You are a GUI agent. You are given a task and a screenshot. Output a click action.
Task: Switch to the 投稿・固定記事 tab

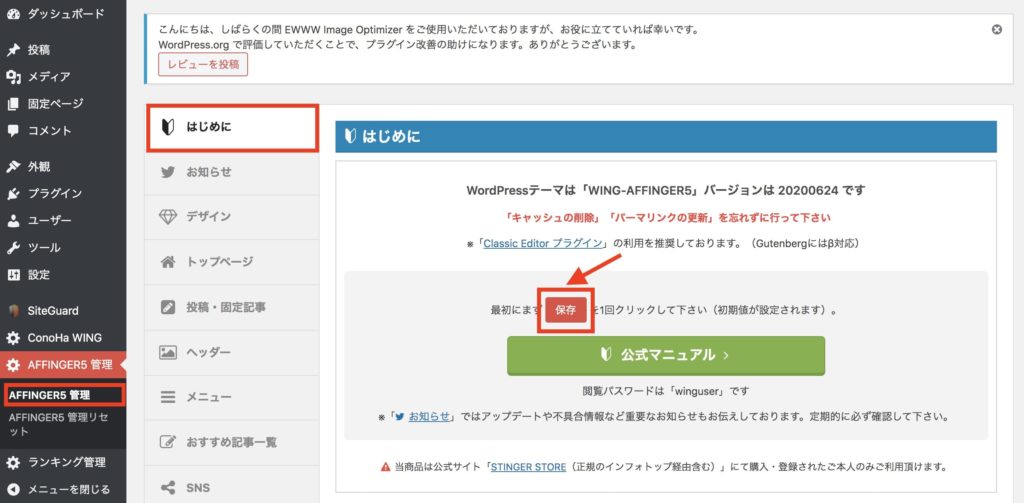click(x=232, y=307)
